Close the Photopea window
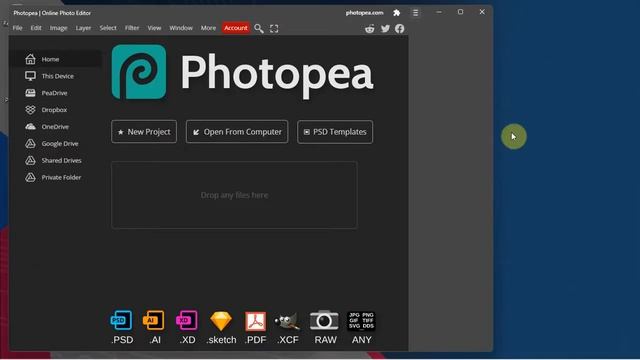 (x=482, y=12)
